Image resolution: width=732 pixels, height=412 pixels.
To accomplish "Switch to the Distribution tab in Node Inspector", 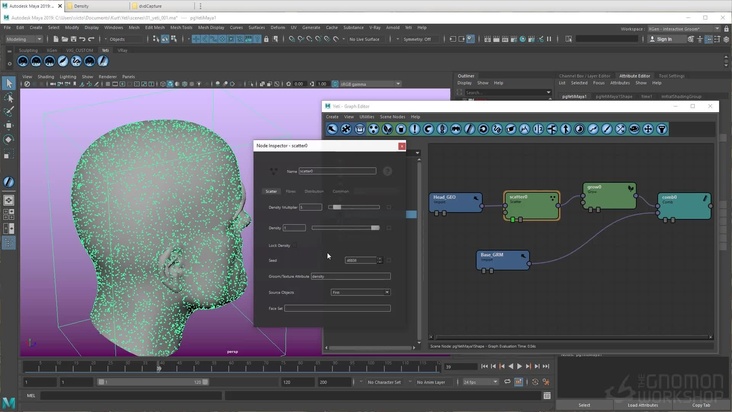I will coord(314,191).
